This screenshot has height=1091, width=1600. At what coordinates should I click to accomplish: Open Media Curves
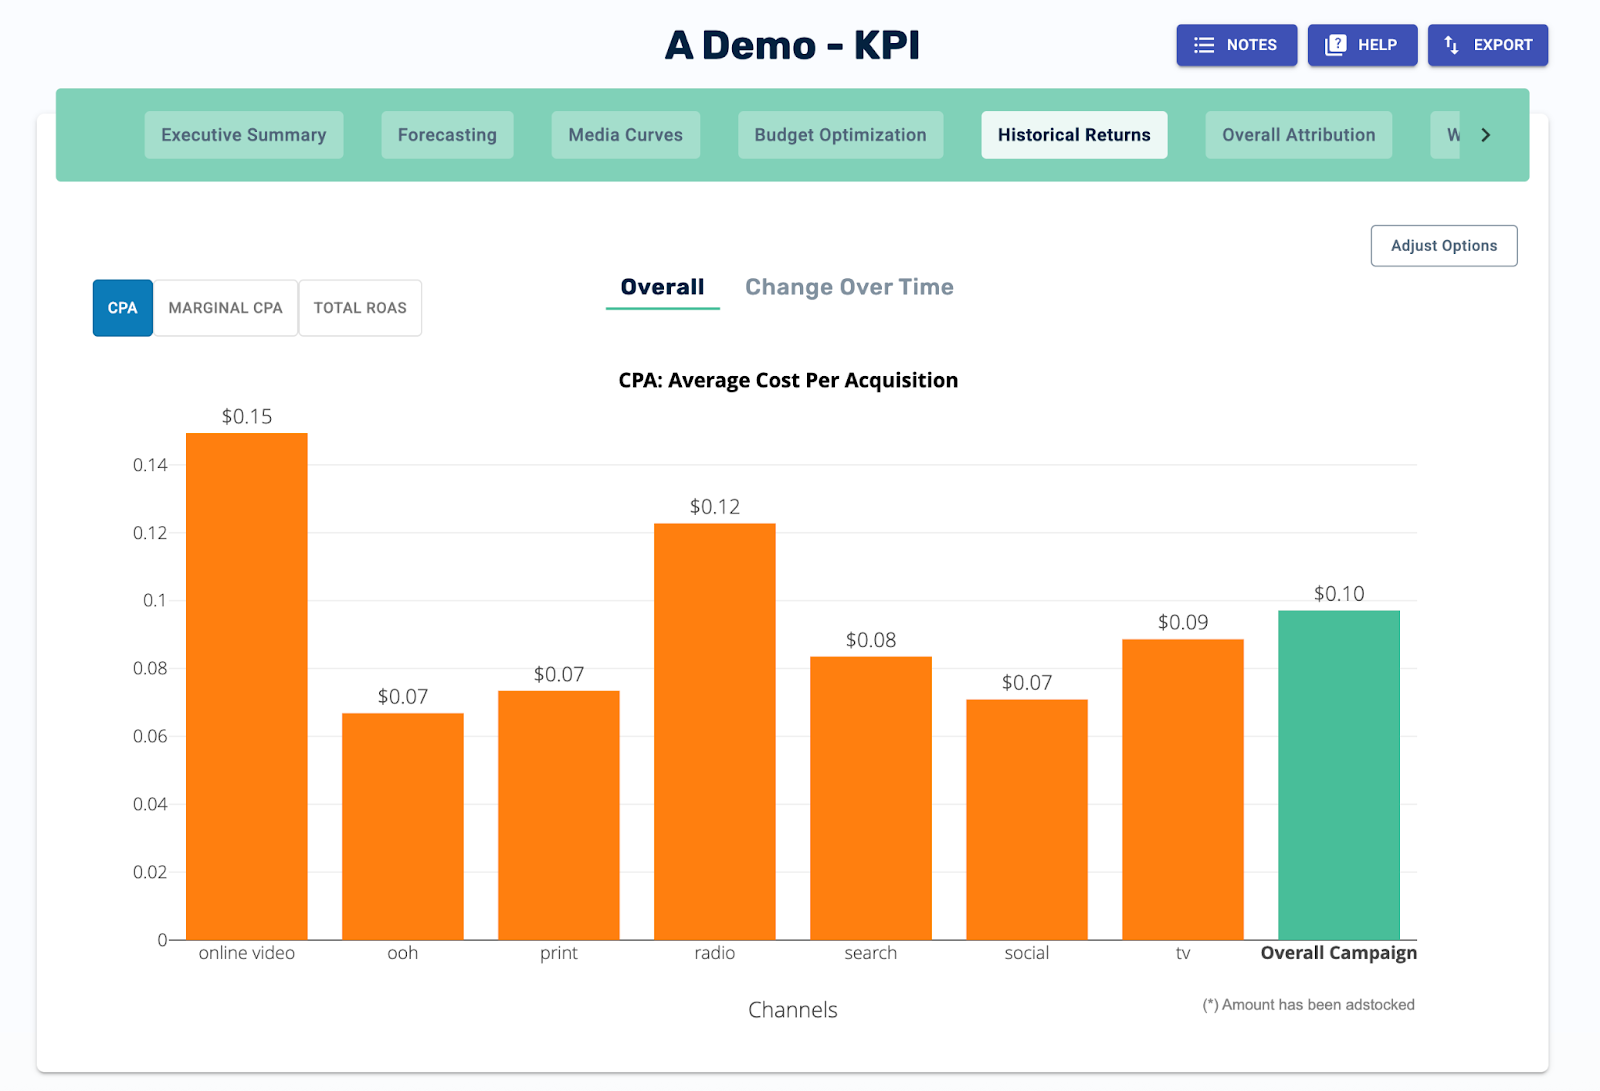point(625,134)
